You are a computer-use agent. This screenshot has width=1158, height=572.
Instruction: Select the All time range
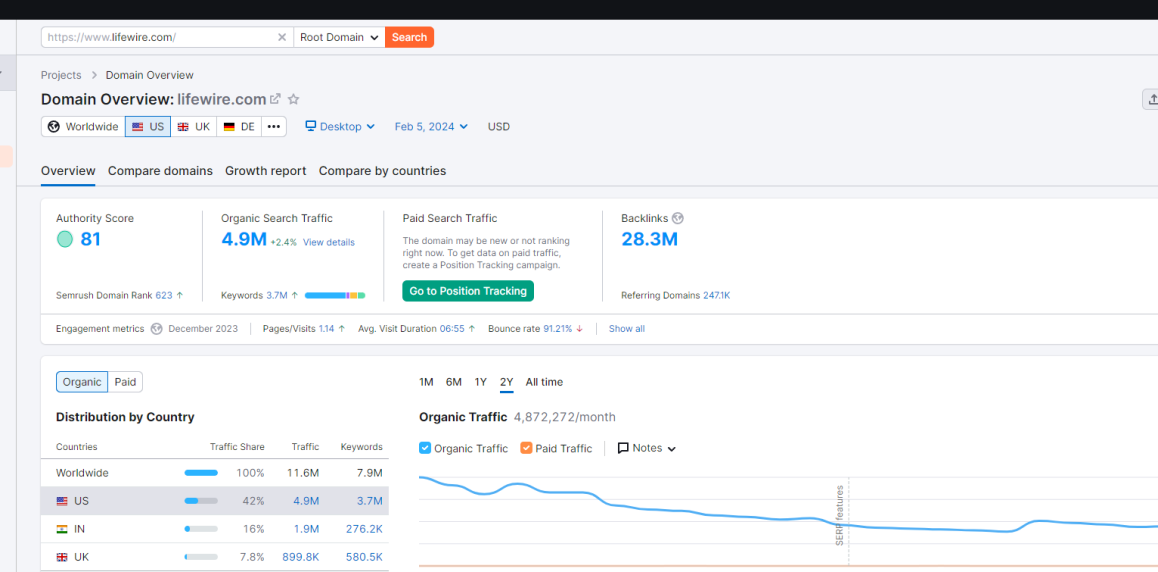(x=544, y=382)
